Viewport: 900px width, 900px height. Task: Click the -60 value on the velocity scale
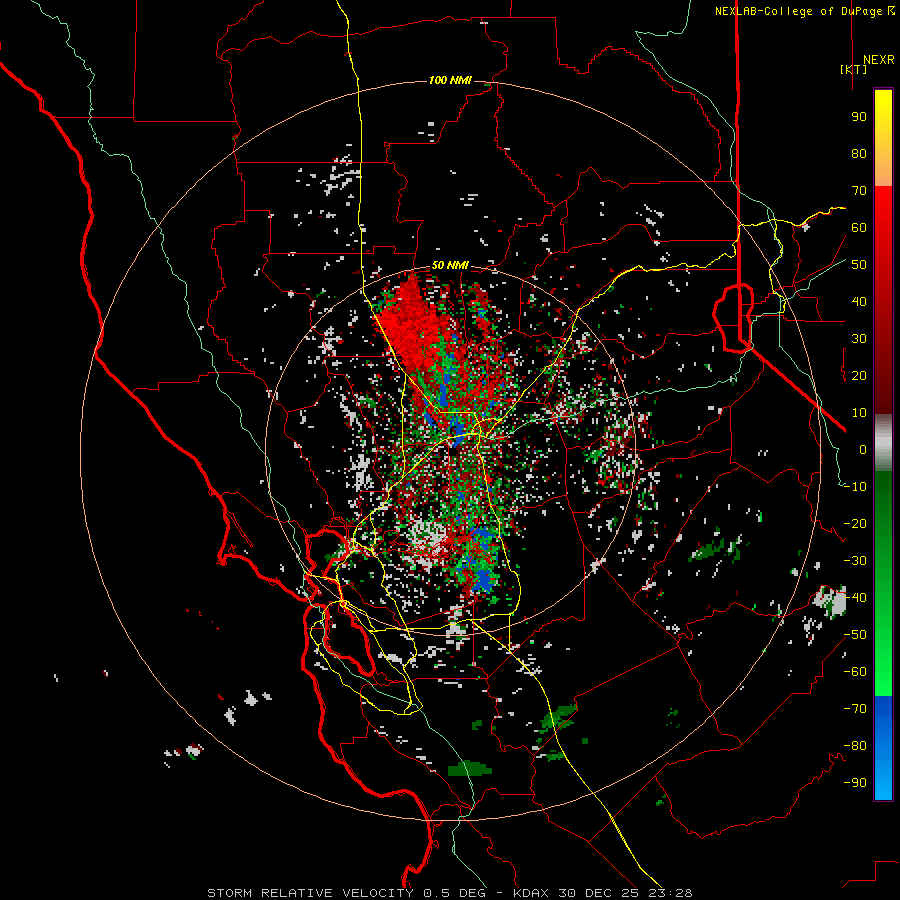(x=855, y=672)
